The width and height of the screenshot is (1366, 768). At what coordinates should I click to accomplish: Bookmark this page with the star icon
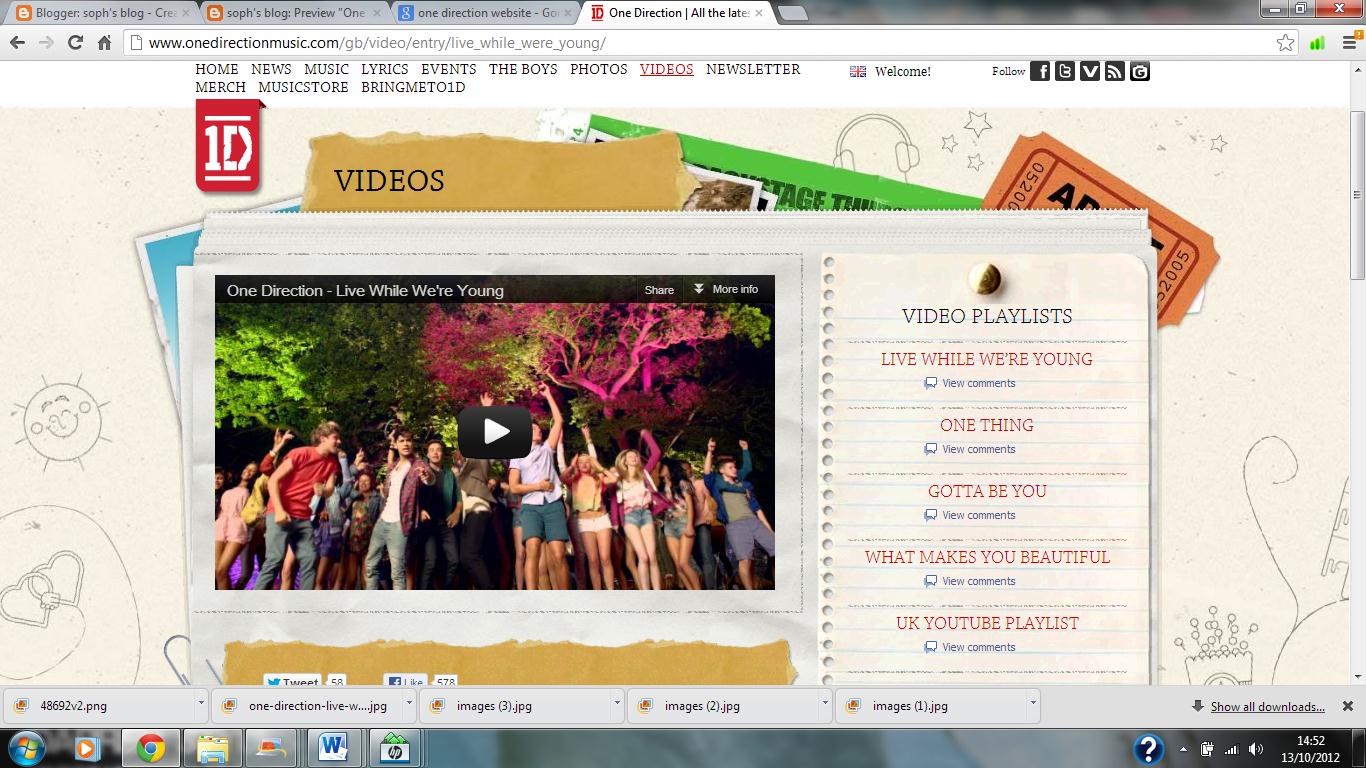pyautogui.click(x=1288, y=43)
